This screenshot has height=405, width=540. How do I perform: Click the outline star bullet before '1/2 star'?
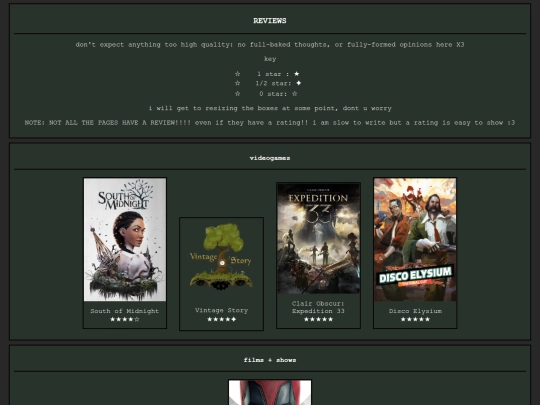pos(237,83)
